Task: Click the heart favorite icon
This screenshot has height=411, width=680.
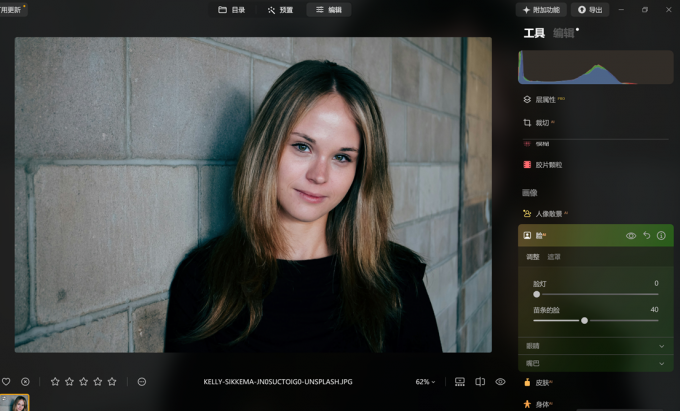Action: [x=6, y=382]
